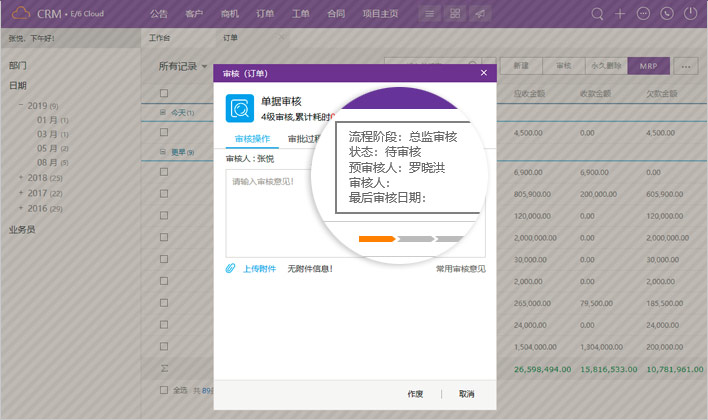This screenshot has height=420, width=708.
Task: Open the 所有记录 dropdown filter
Action: [183, 66]
